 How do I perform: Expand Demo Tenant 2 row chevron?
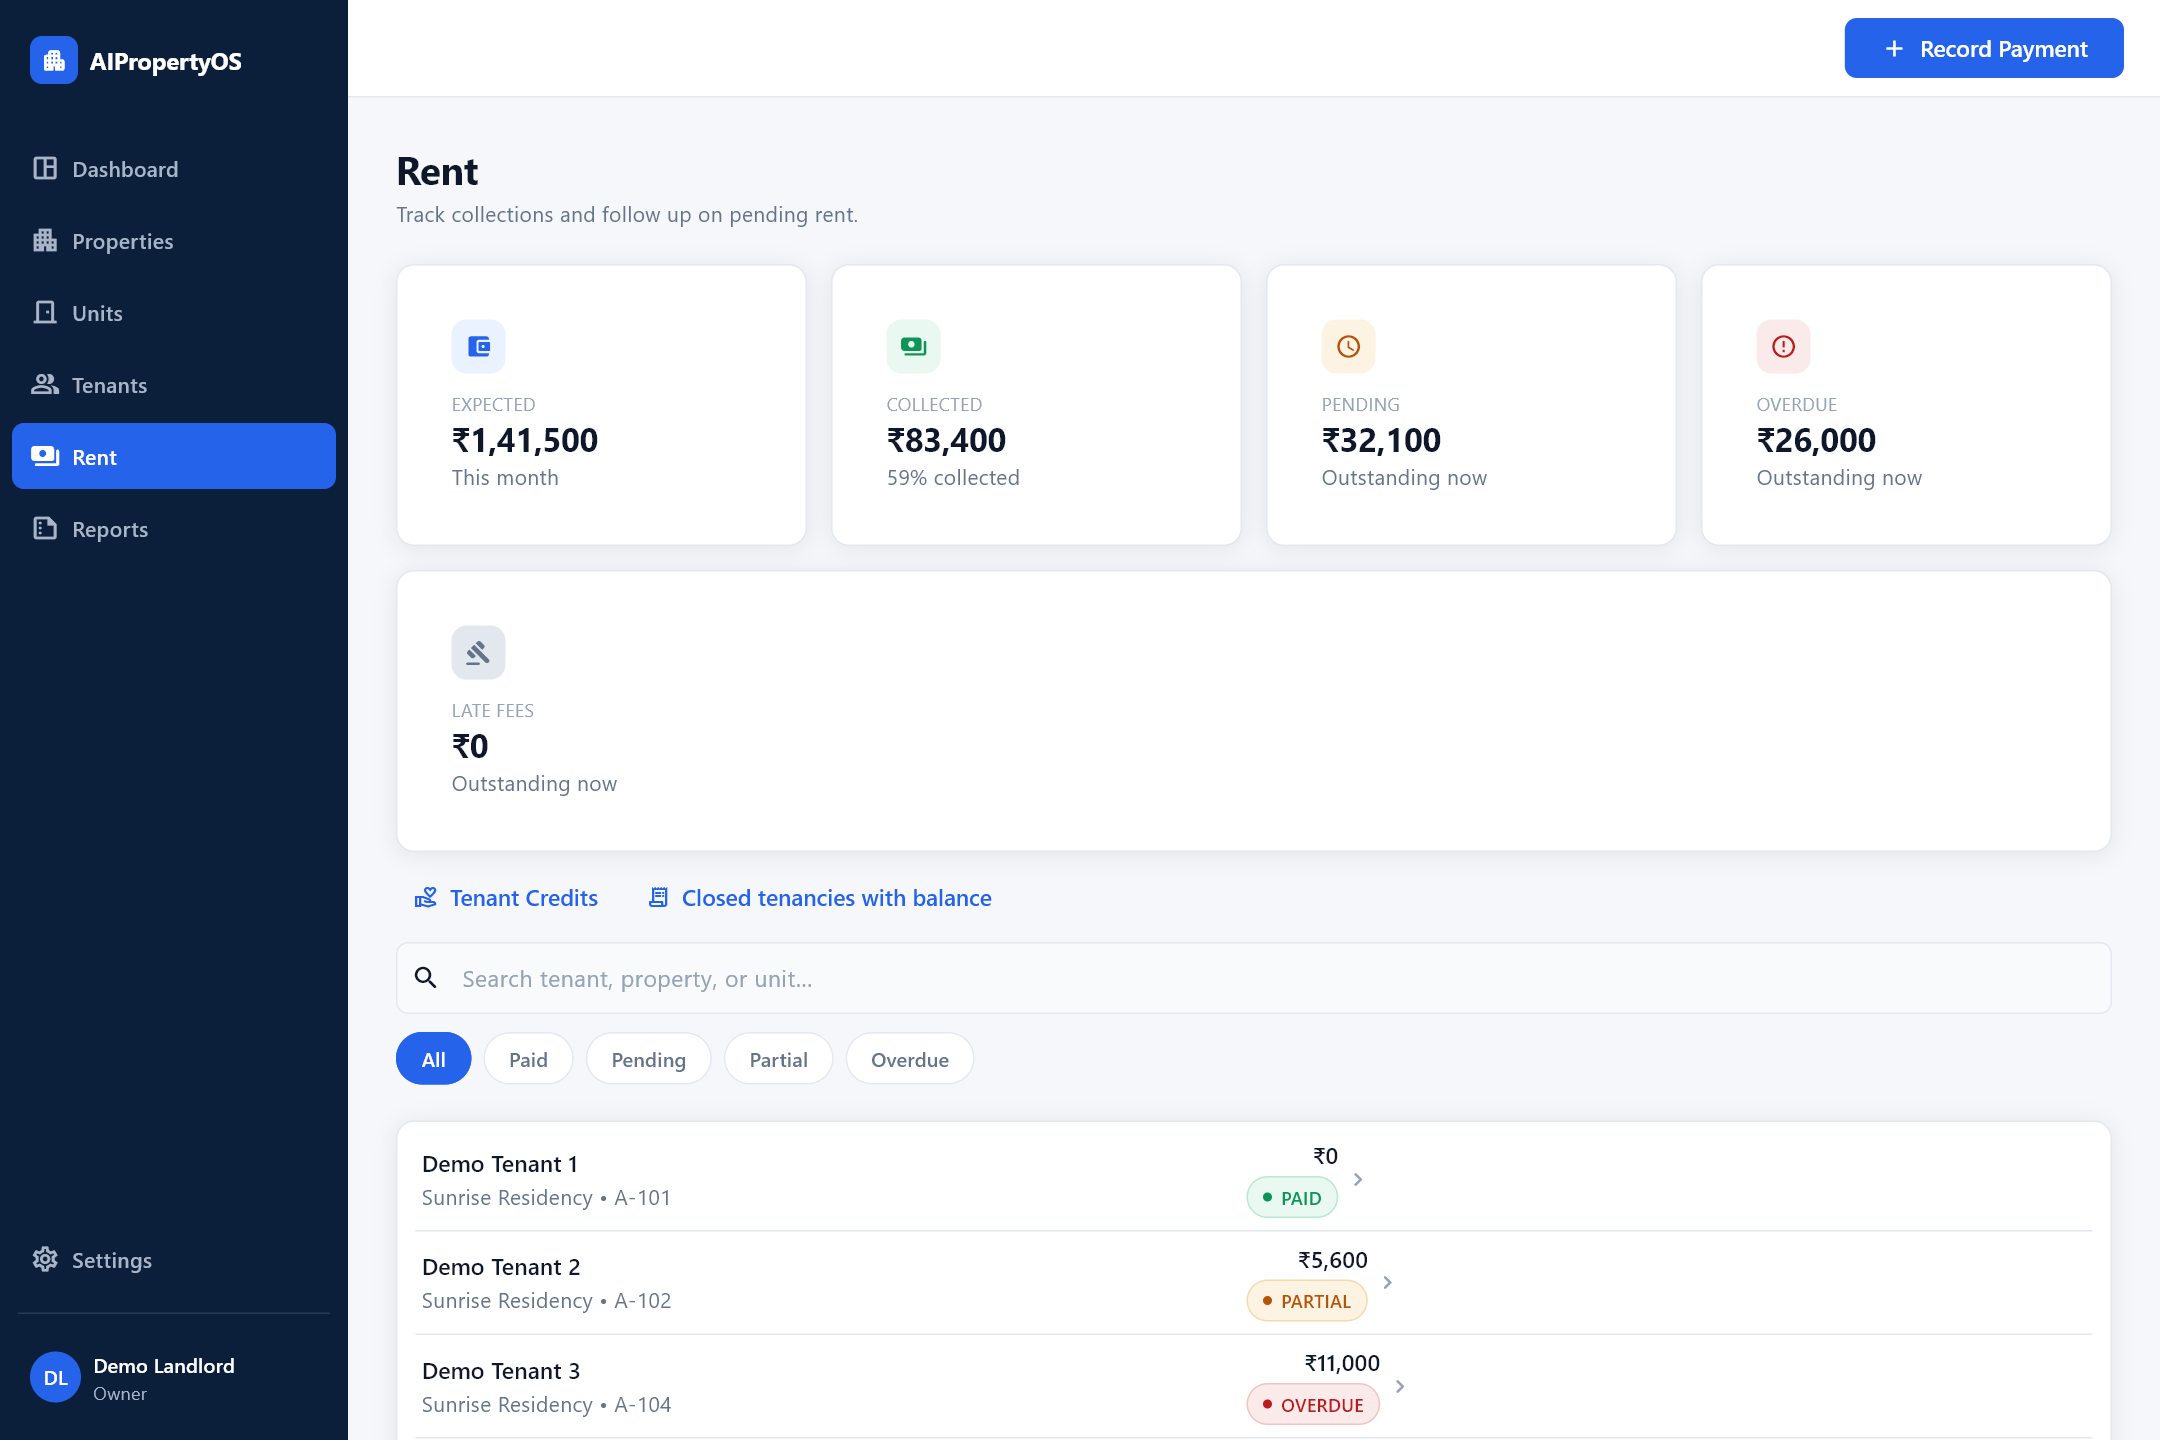(1388, 1283)
